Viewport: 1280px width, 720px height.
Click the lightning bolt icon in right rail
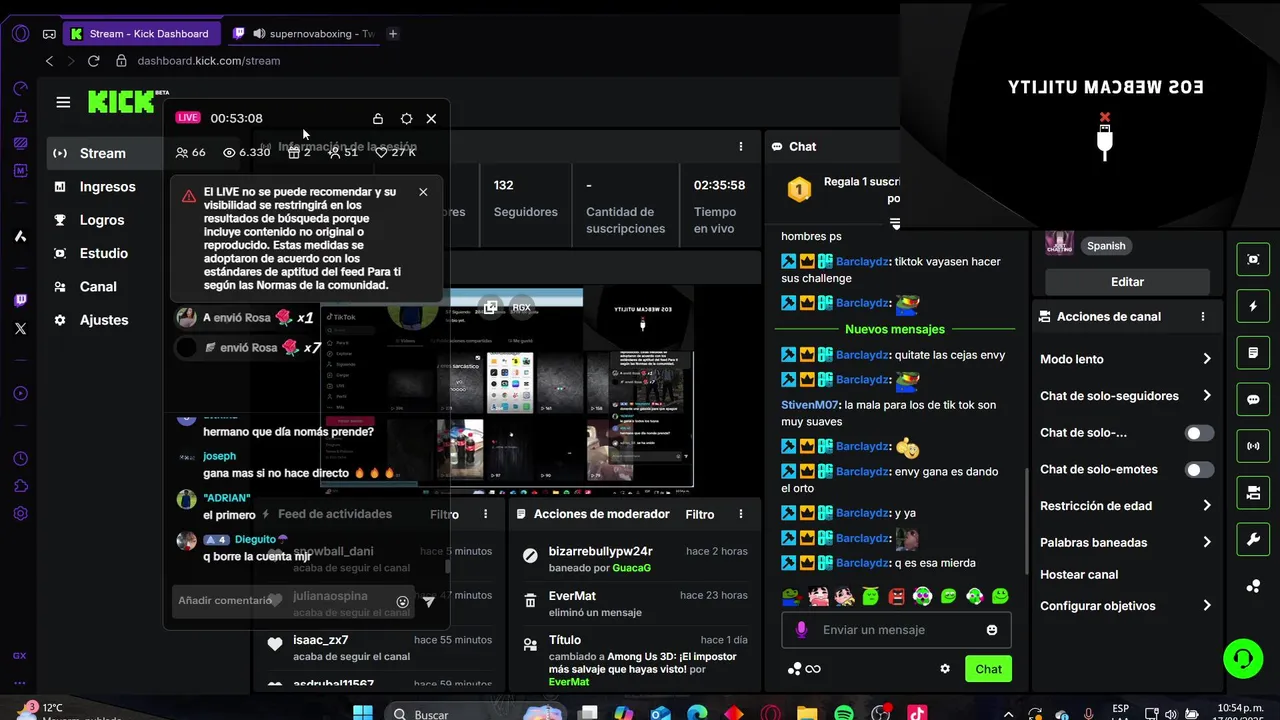pos(1253,306)
